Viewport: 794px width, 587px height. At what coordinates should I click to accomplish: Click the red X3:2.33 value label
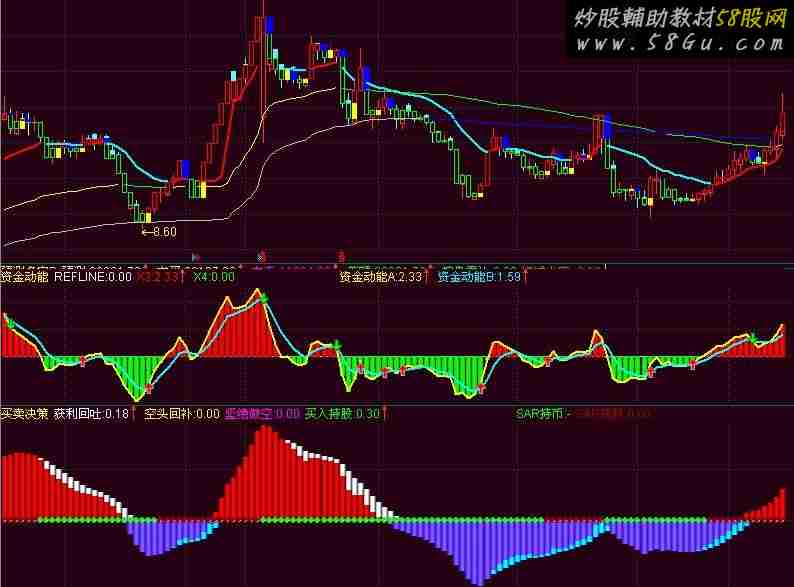tap(157, 277)
